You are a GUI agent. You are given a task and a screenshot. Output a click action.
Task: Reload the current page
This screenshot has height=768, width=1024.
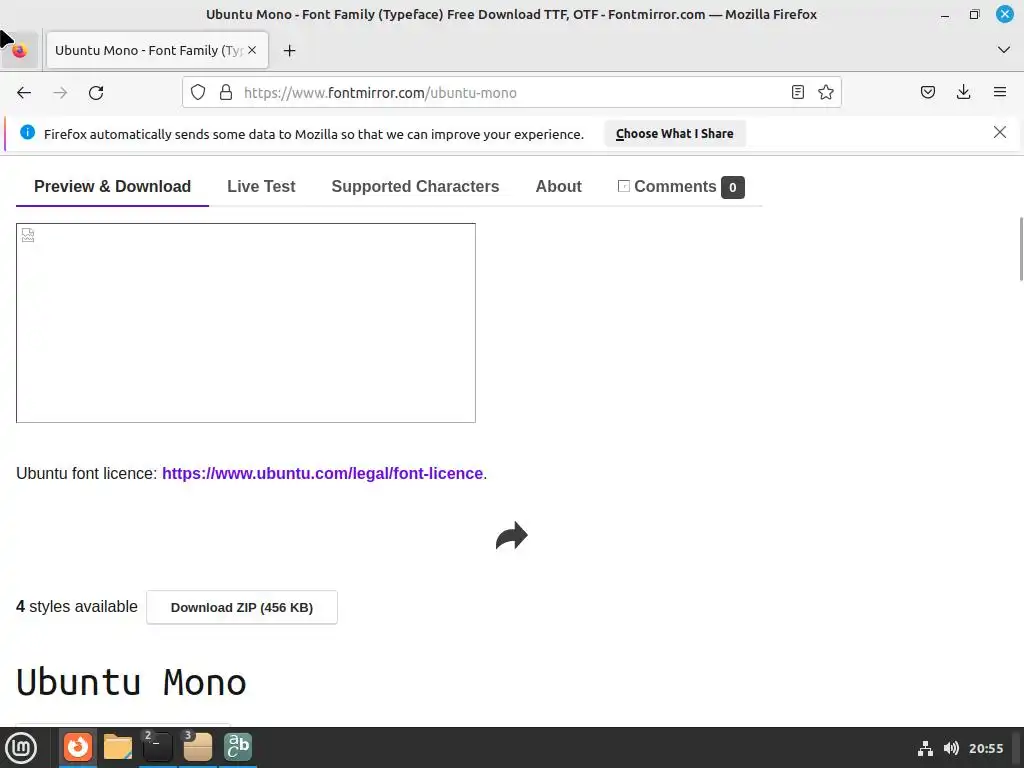point(96,93)
